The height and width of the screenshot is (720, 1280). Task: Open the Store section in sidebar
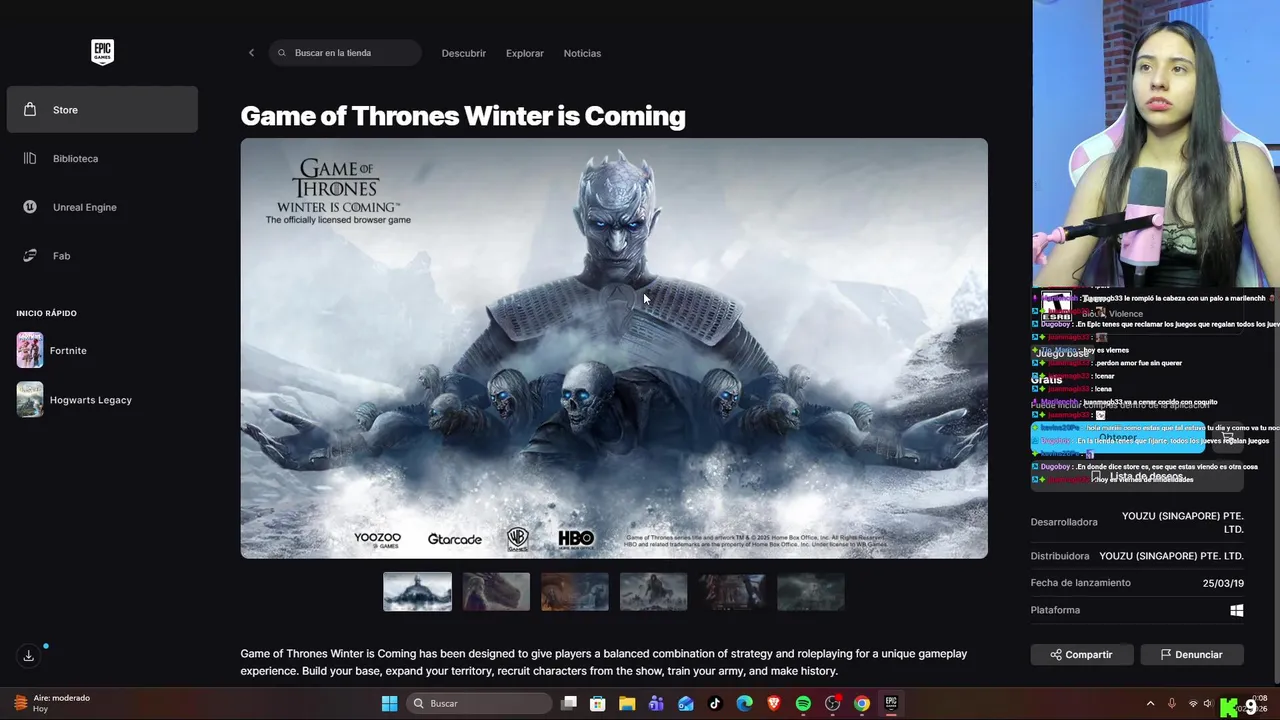coord(102,109)
